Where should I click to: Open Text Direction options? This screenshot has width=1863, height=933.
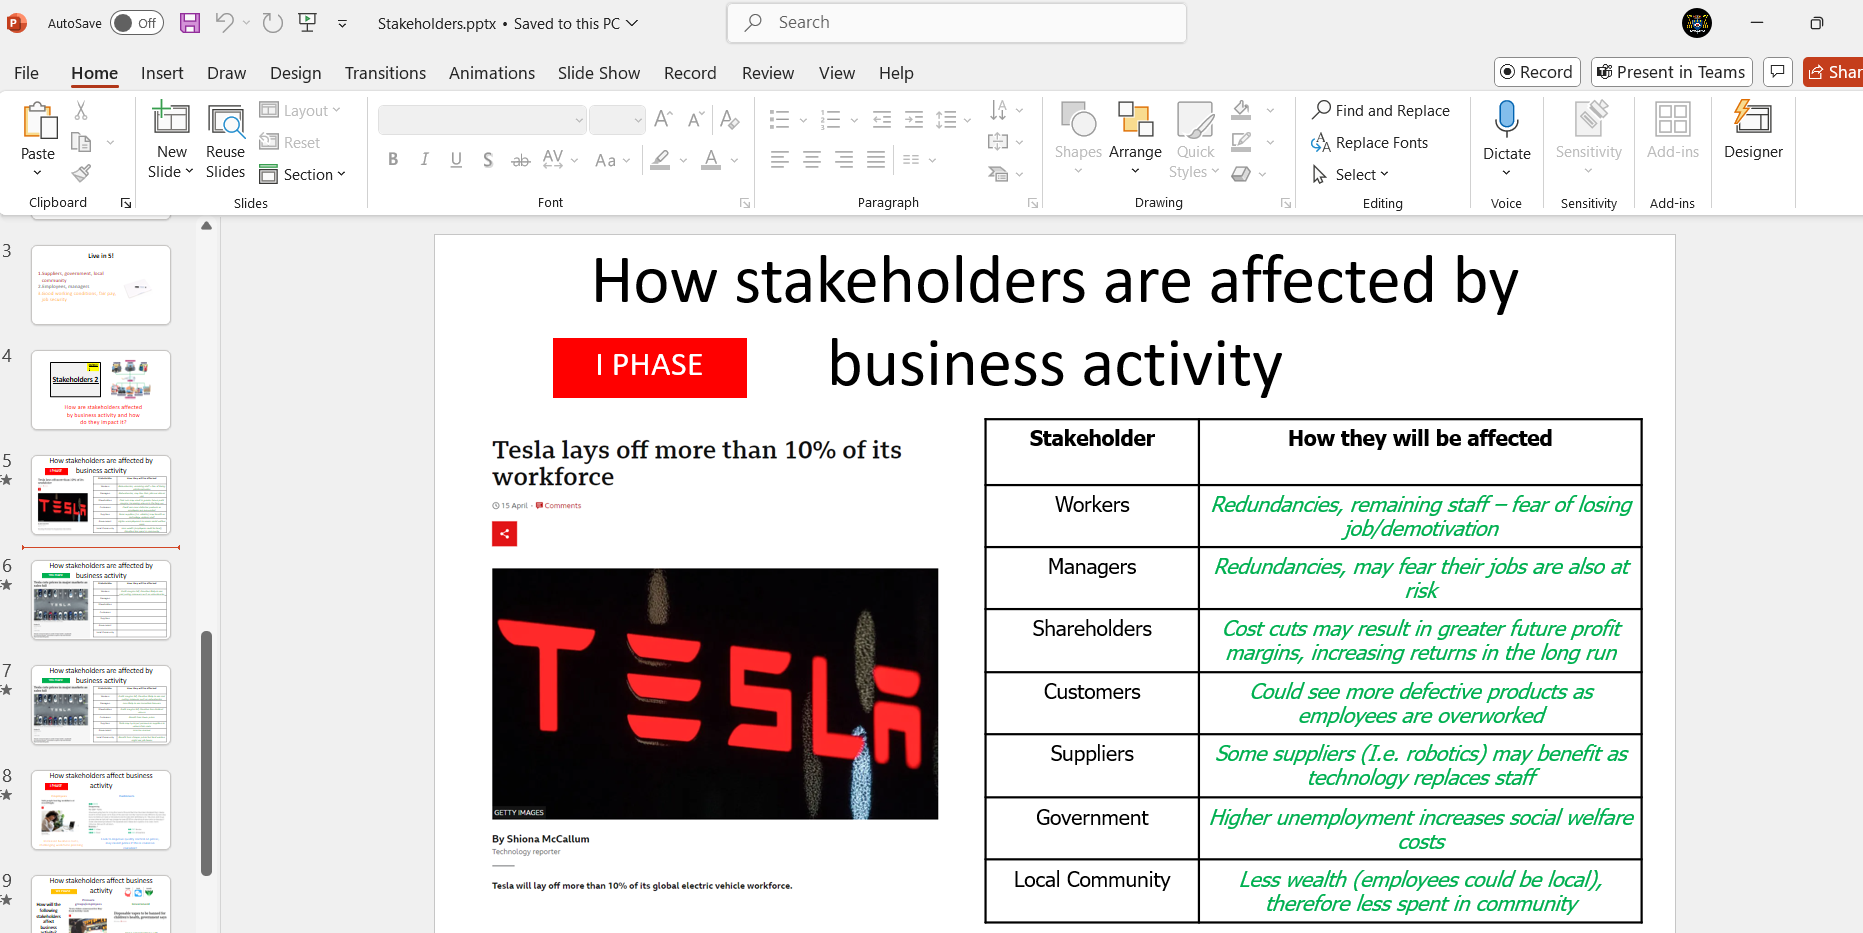[x=1005, y=110]
